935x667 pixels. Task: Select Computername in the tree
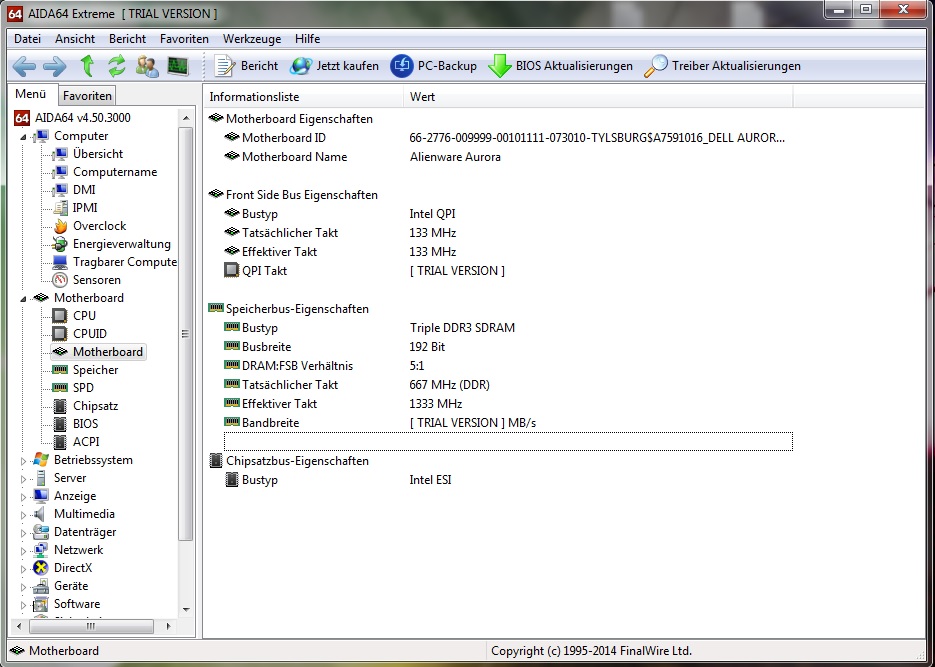point(115,172)
